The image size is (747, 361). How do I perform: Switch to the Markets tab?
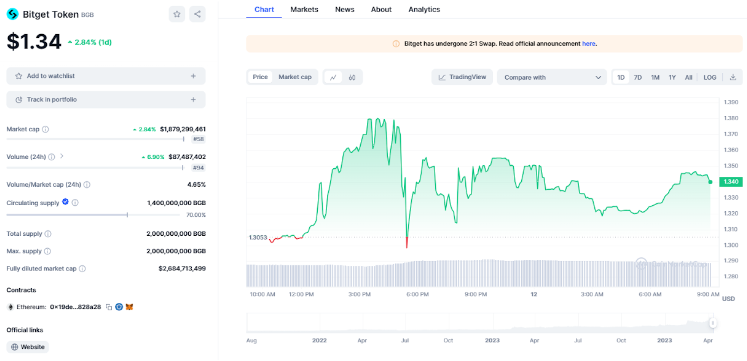304,10
